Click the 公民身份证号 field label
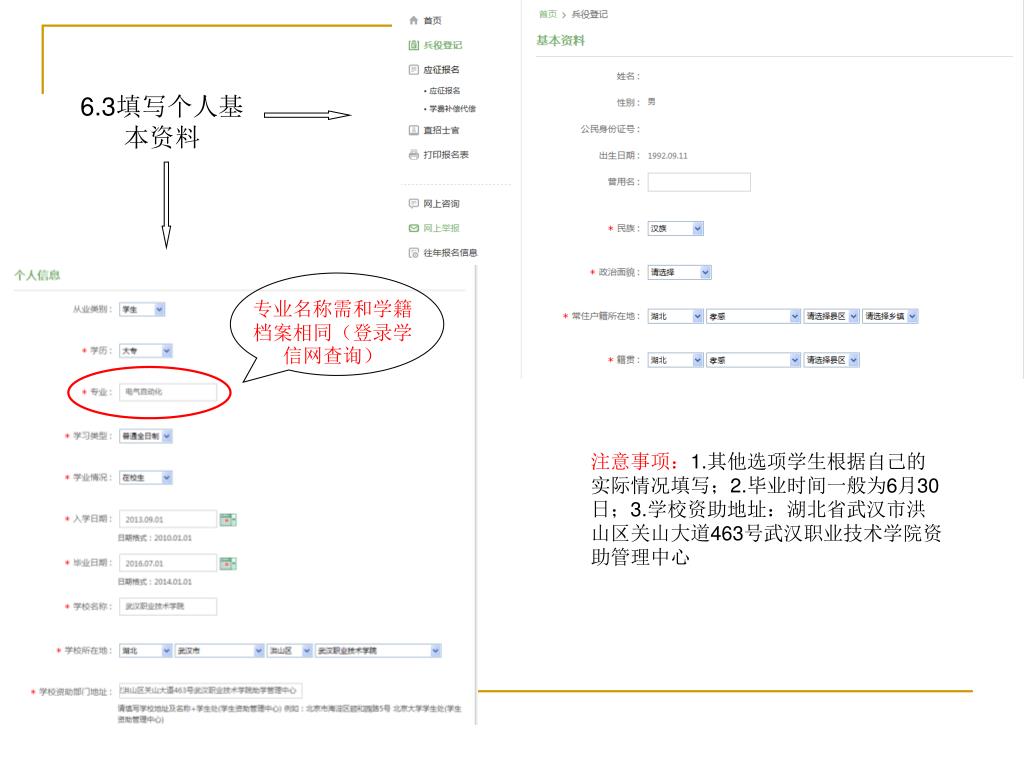 tap(610, 129)
